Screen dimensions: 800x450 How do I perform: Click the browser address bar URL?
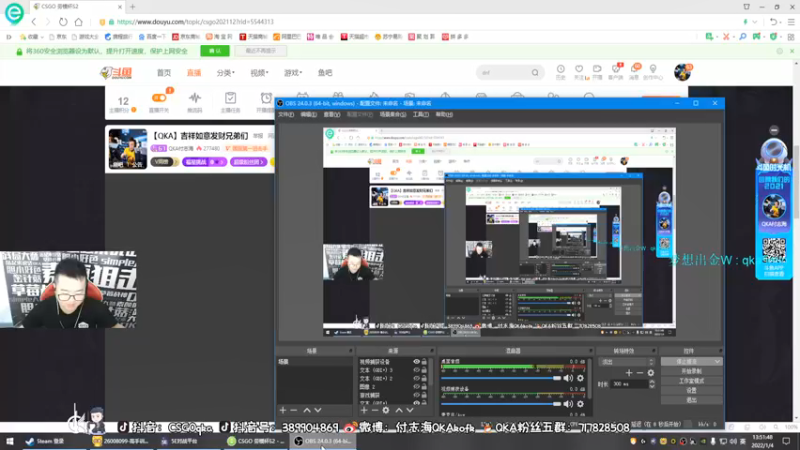pyautogui.click(x=195, y=22)
